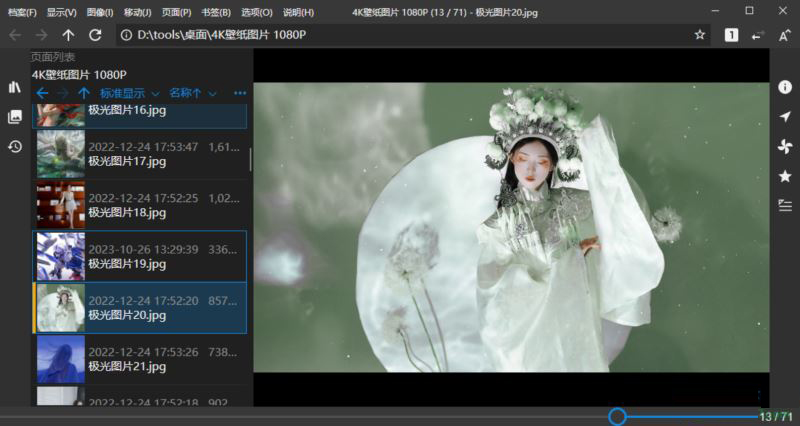Image resolution: width=800 pixels, height=426 pixels.
Task: Open the 标准显示 view dropdown
Action: 130,93
